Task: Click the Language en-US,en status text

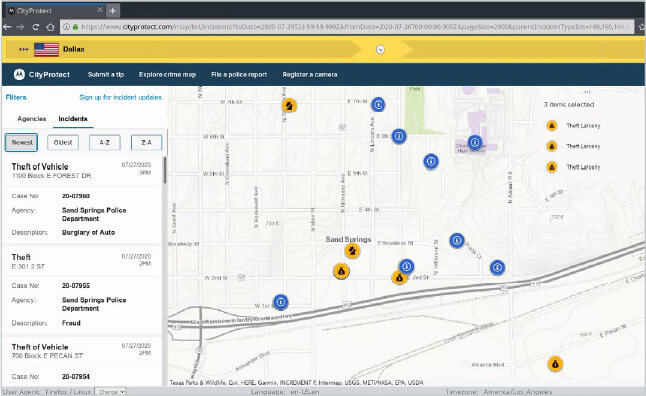Action: (285, 392)
